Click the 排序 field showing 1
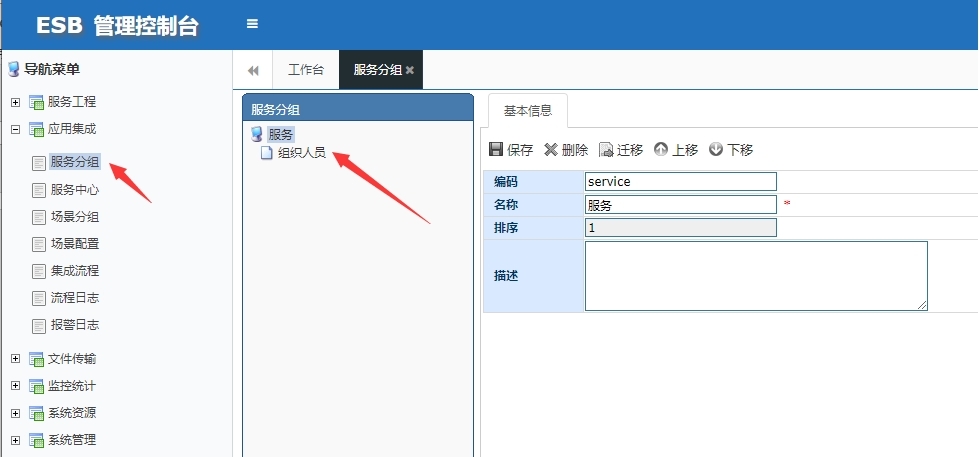Screen dimensions: 979x457 coord(681,228)
